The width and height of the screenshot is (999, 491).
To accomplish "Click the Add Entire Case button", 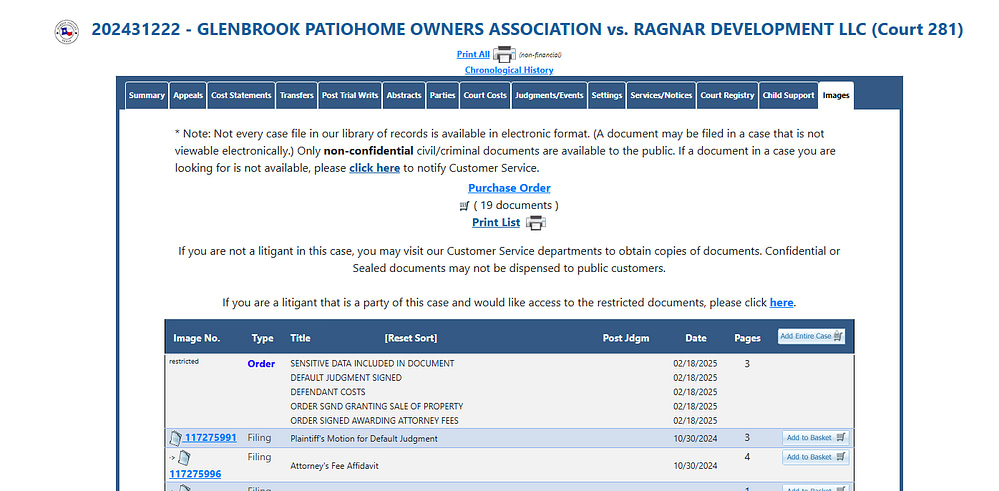I will (812, 336).
